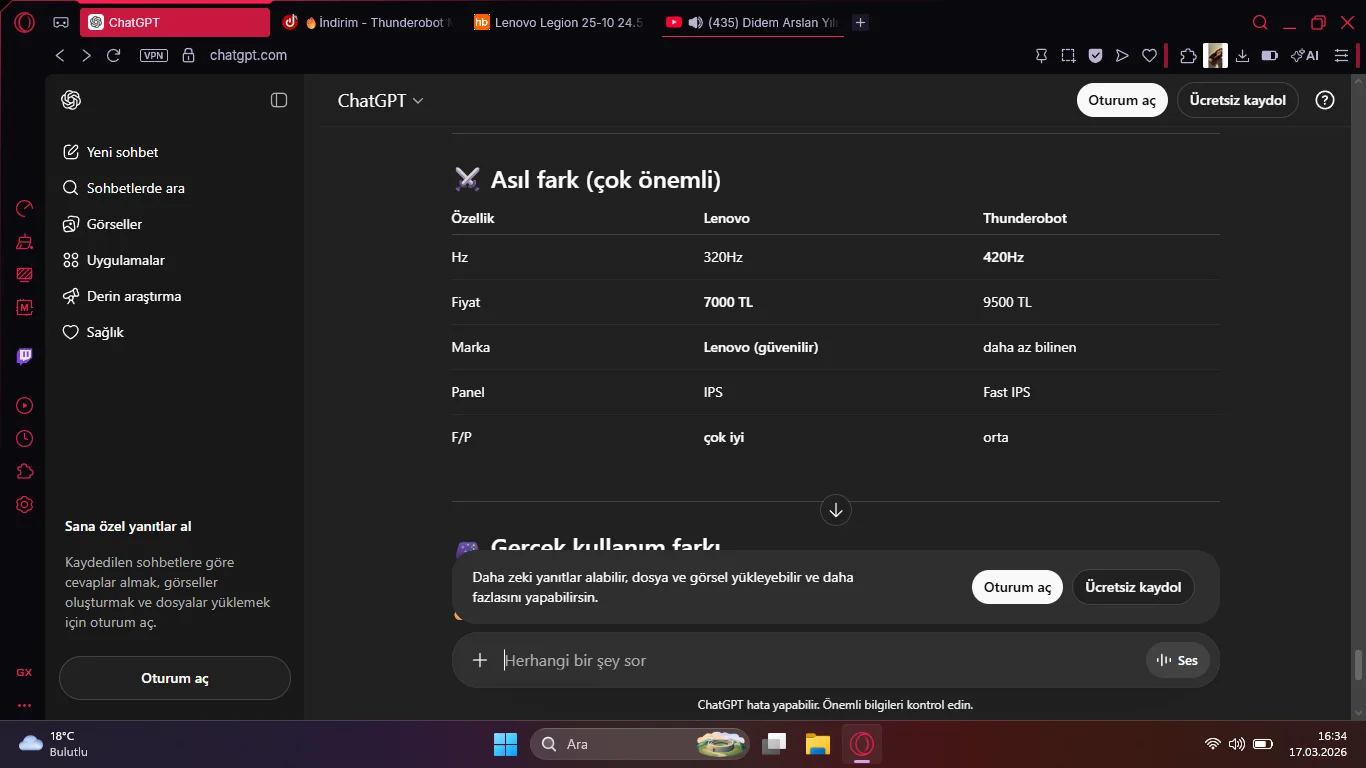View site security lock info
1366x768 pixels.
(189, 56)
